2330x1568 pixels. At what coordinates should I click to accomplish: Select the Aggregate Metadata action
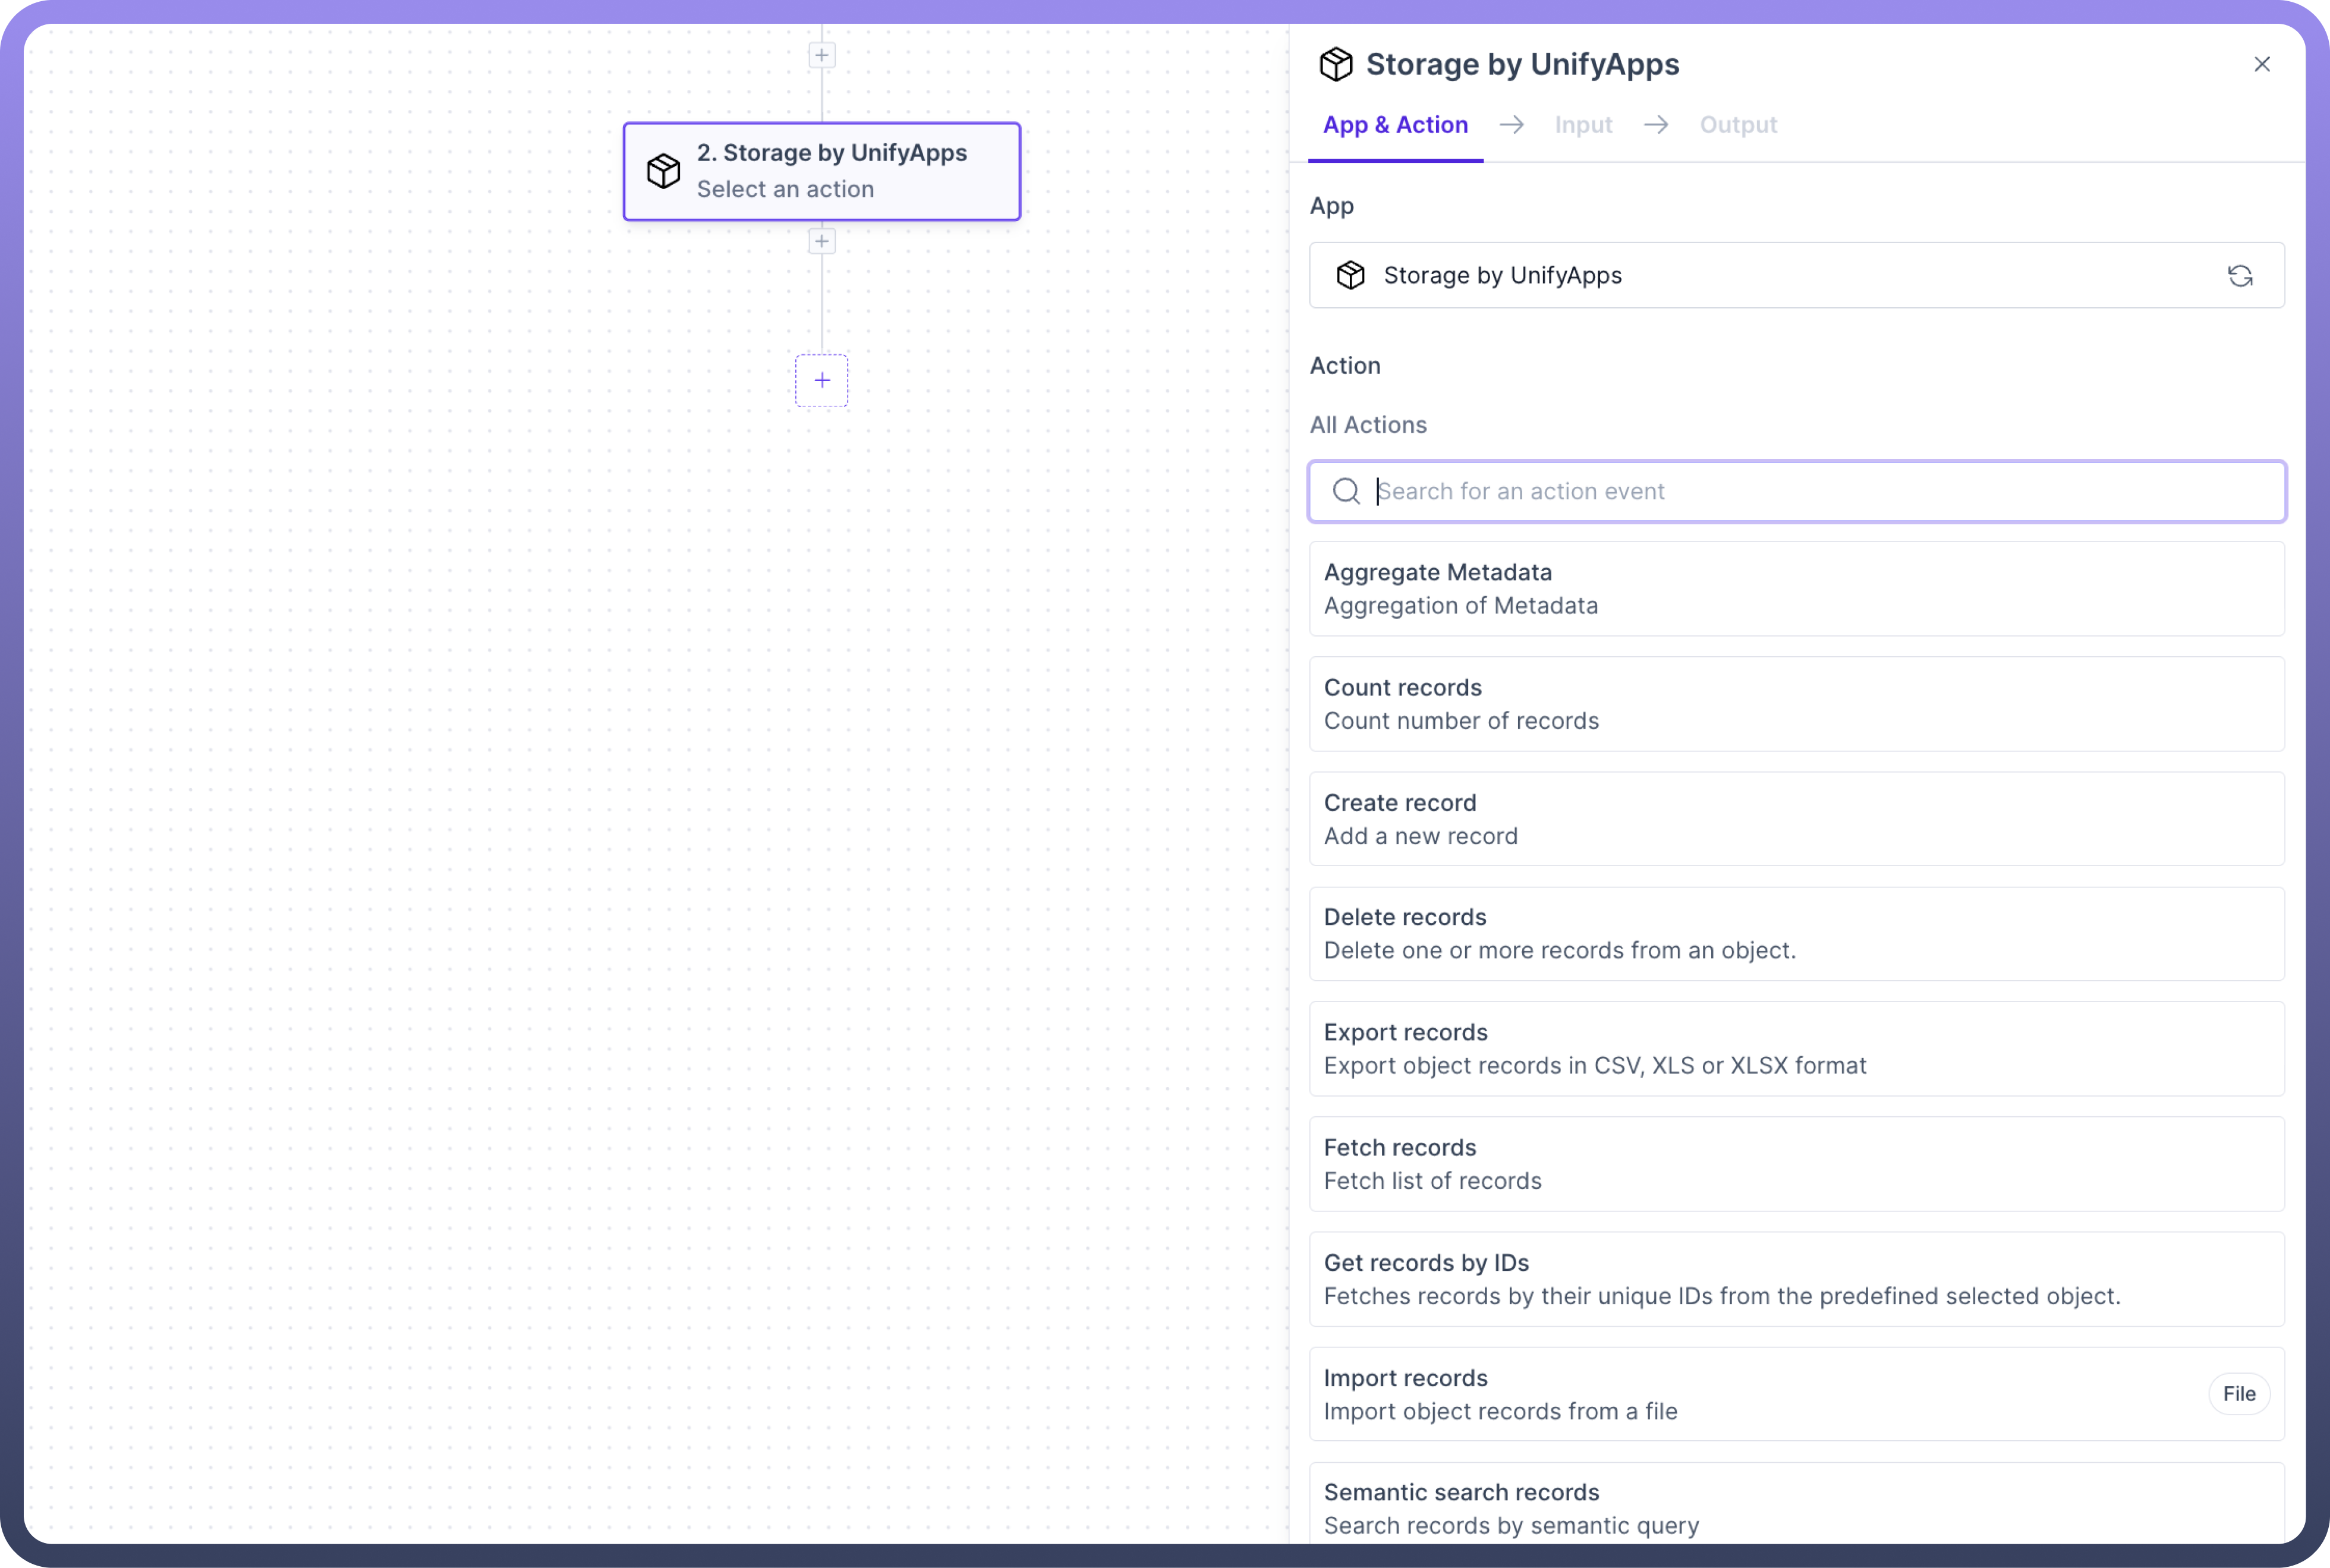(1796, 589)
